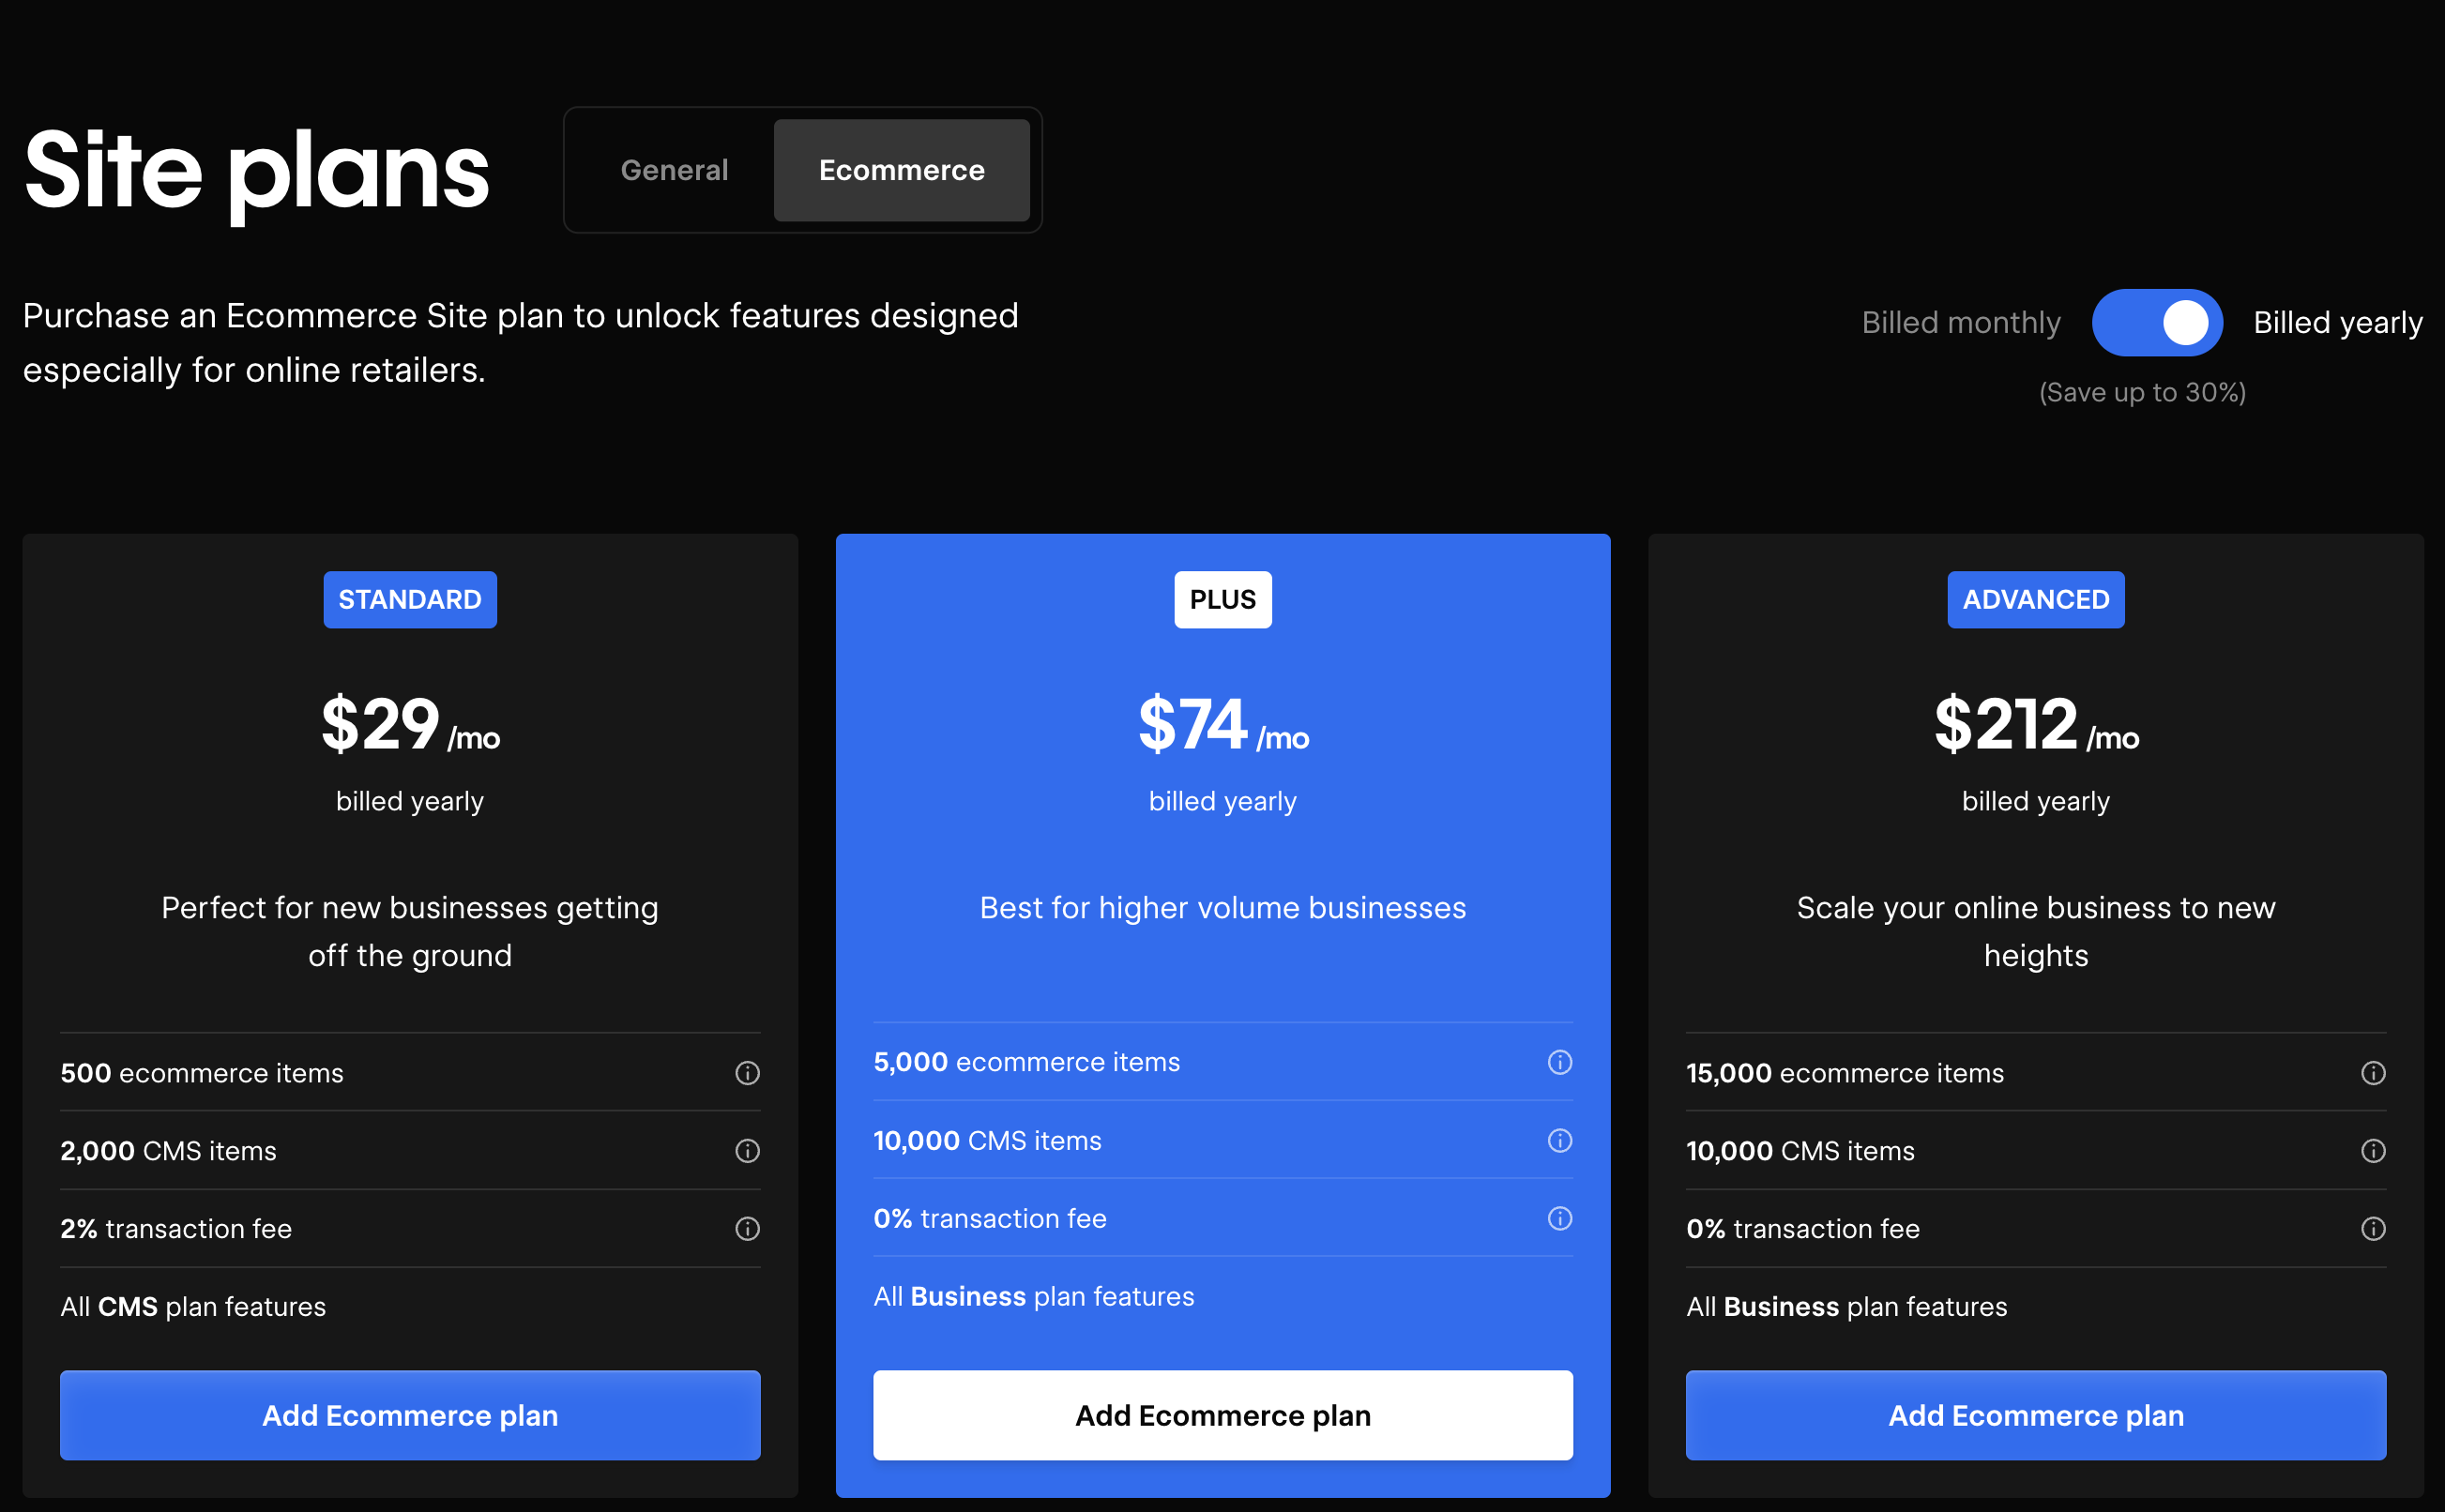2445x1512 pixels.
Task: Click info icon for 500 ecommerce items
Action: click(747, 1073)
